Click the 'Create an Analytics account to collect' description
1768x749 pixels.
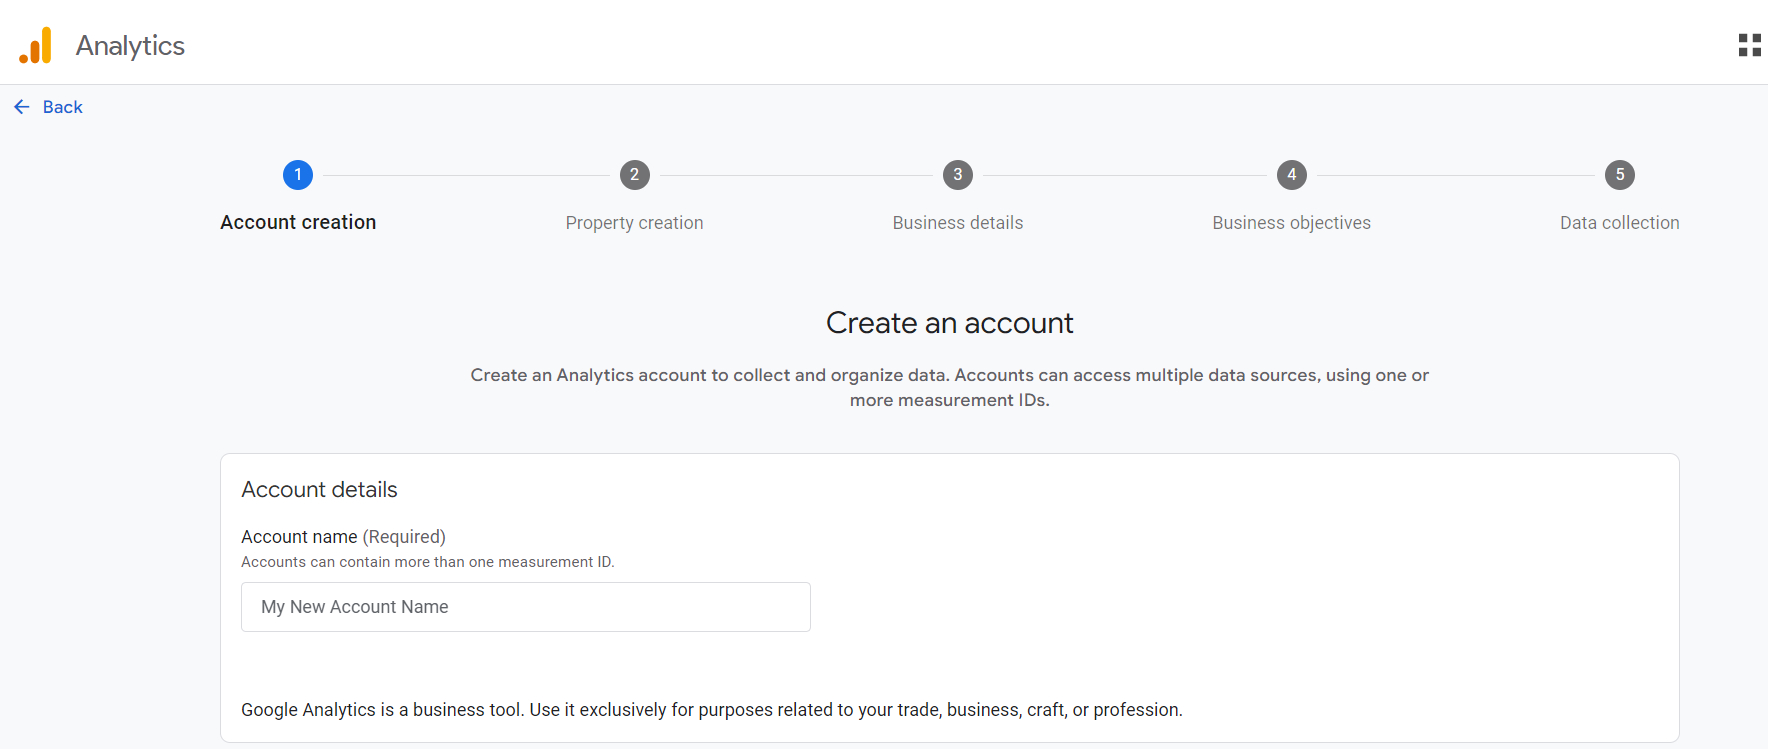[950, 387]
